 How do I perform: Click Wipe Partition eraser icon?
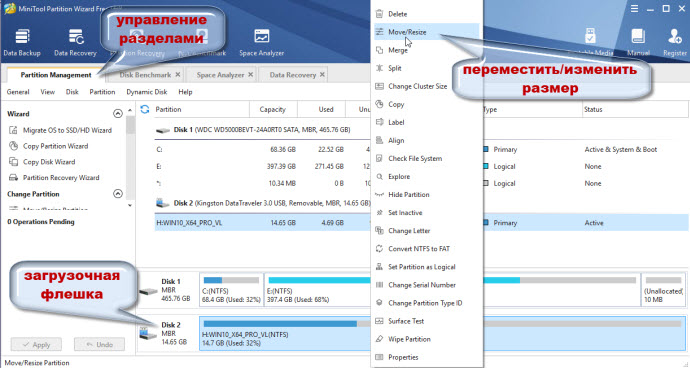(x=379, y=339)
